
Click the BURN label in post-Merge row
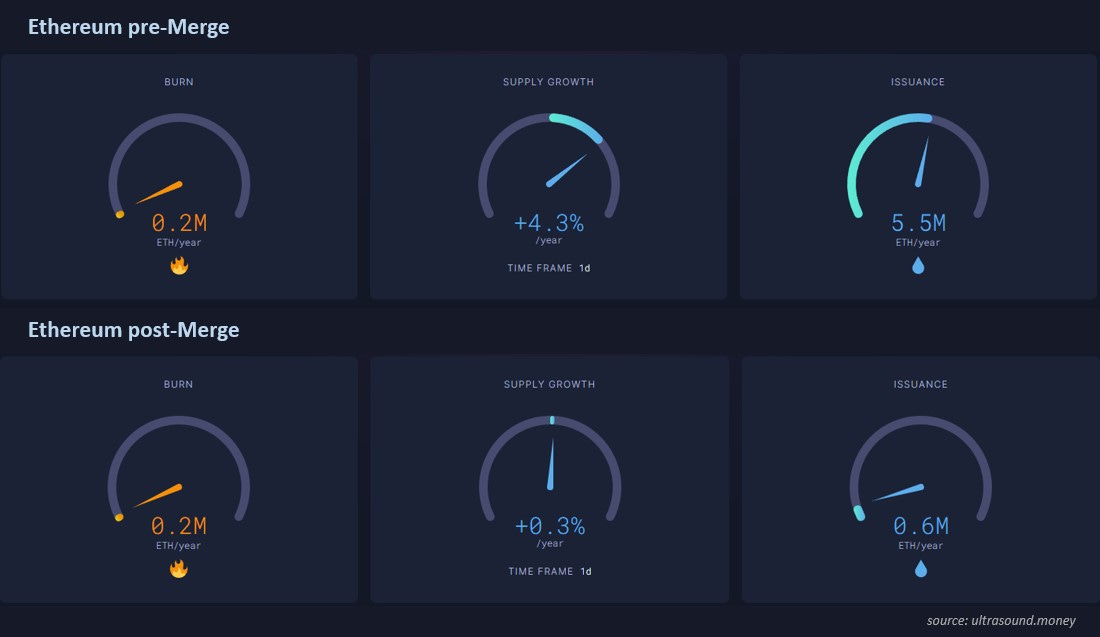pyautogui.click(x=178, y=384)
